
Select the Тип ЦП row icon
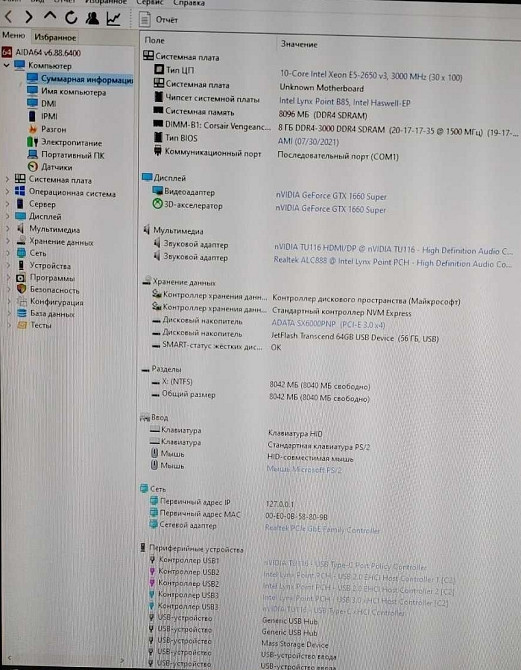point(159,69)
